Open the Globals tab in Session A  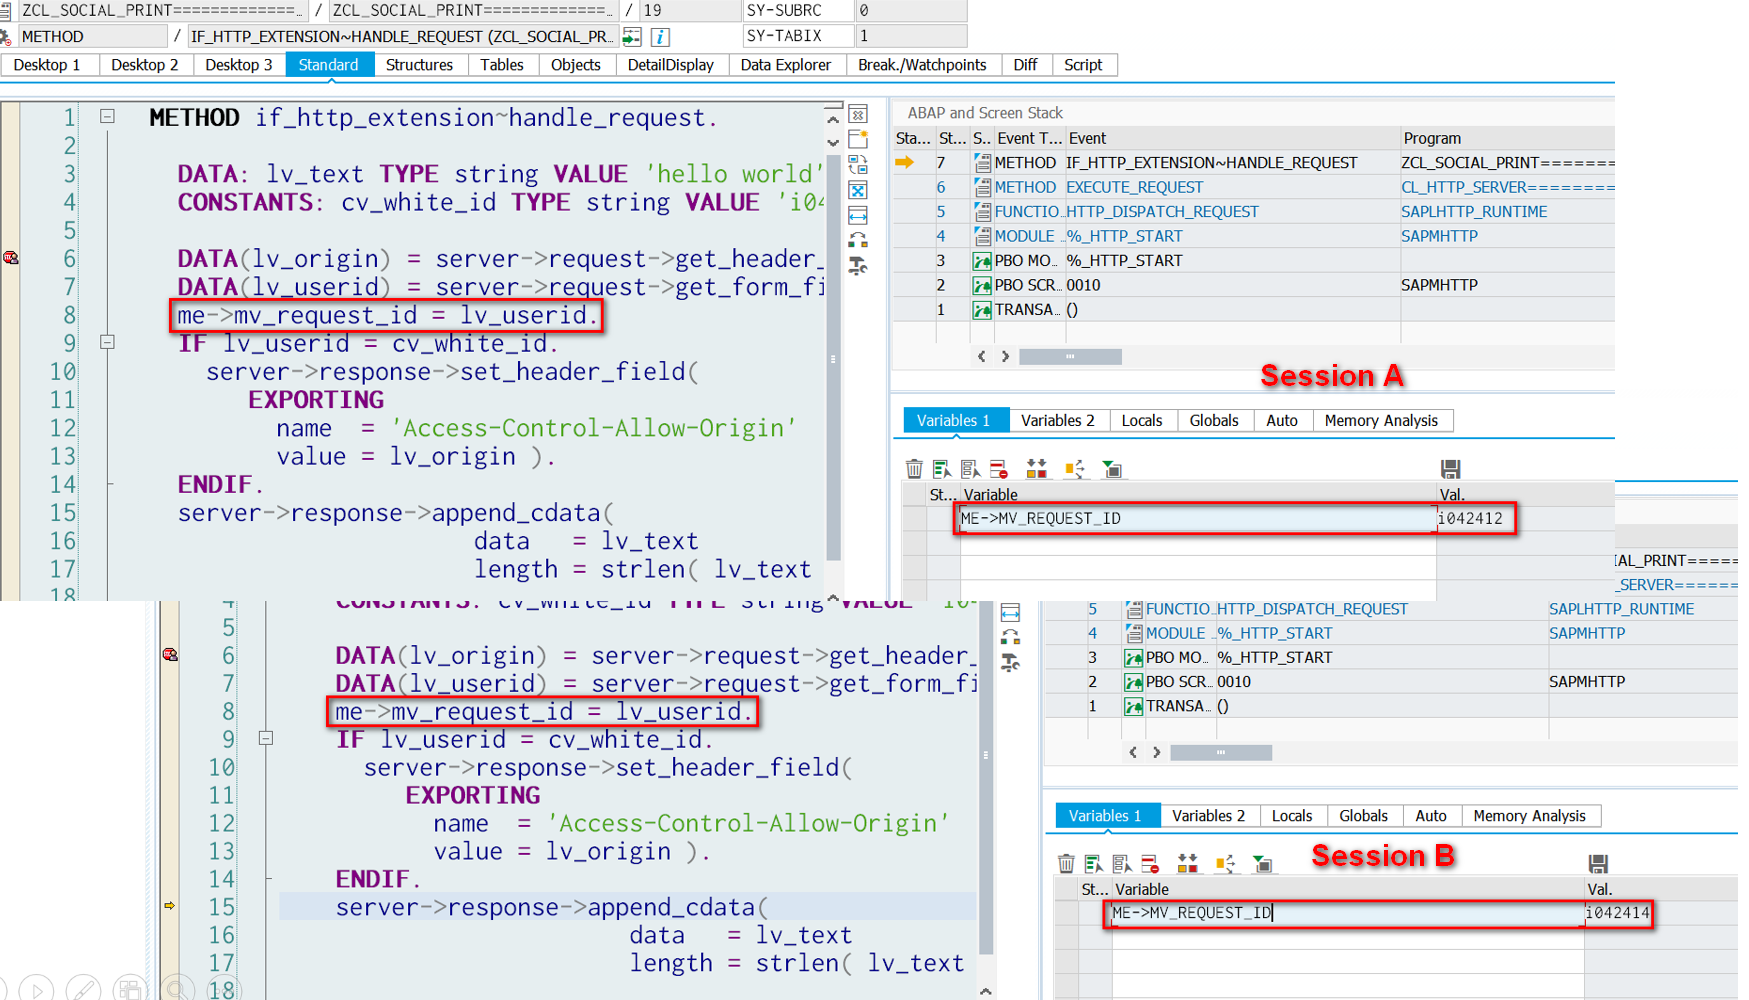point(1214,420)
